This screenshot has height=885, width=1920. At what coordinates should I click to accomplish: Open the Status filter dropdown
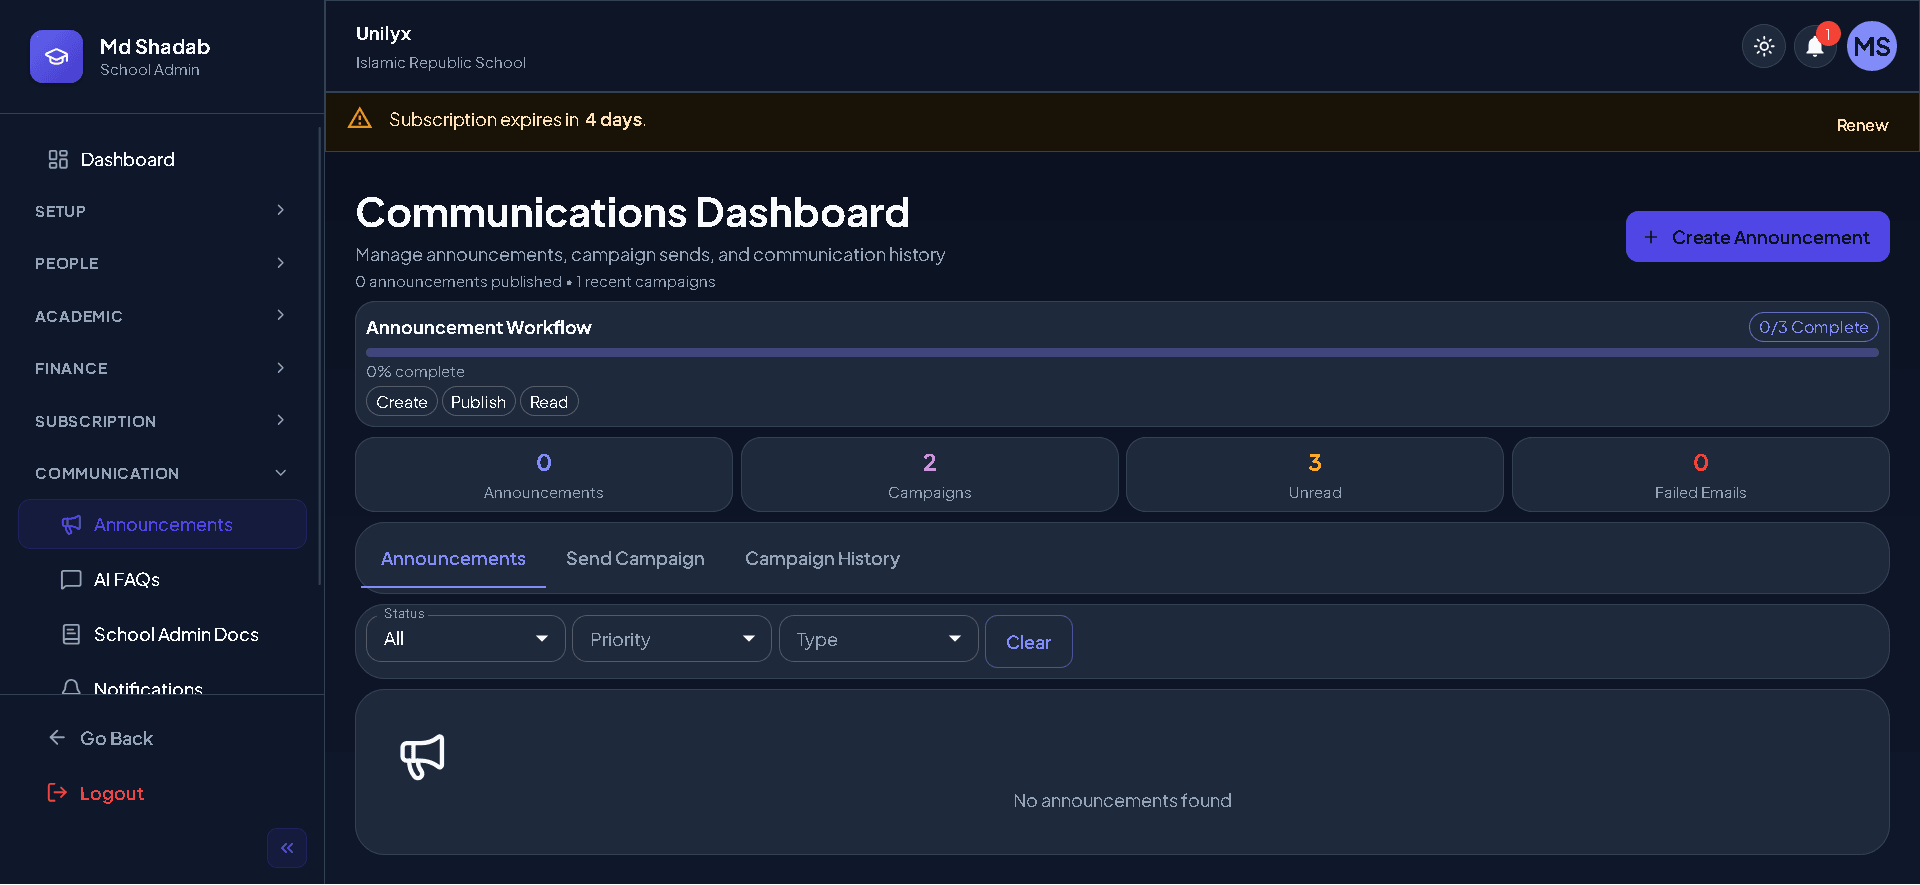click(x=466, y=639)
